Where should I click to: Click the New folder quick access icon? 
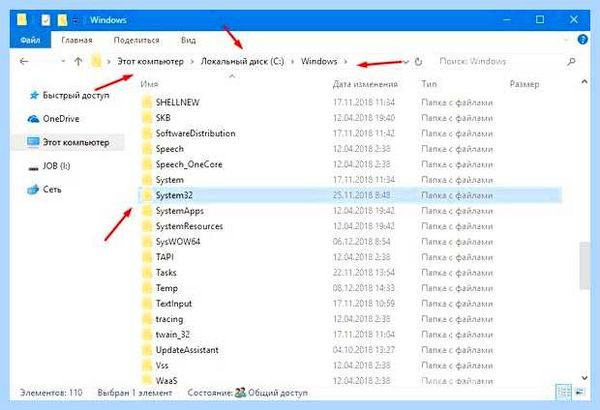tap(62, 20)
